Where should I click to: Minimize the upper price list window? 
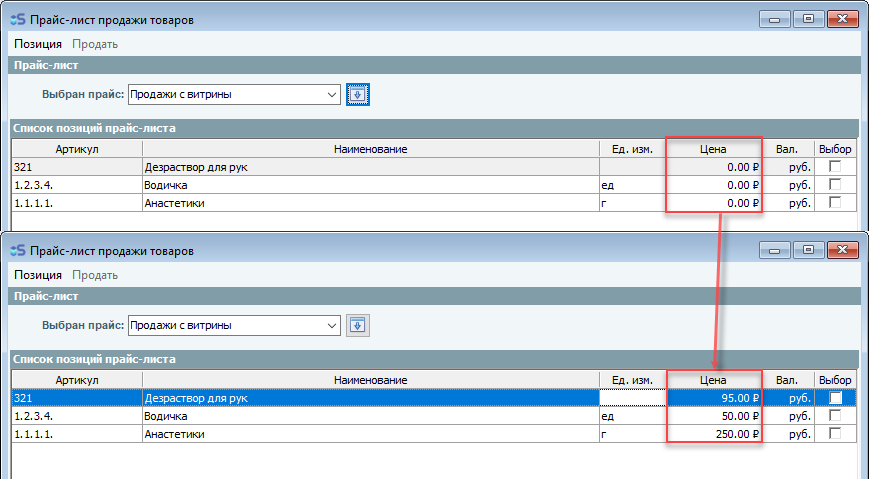point(775,19)
